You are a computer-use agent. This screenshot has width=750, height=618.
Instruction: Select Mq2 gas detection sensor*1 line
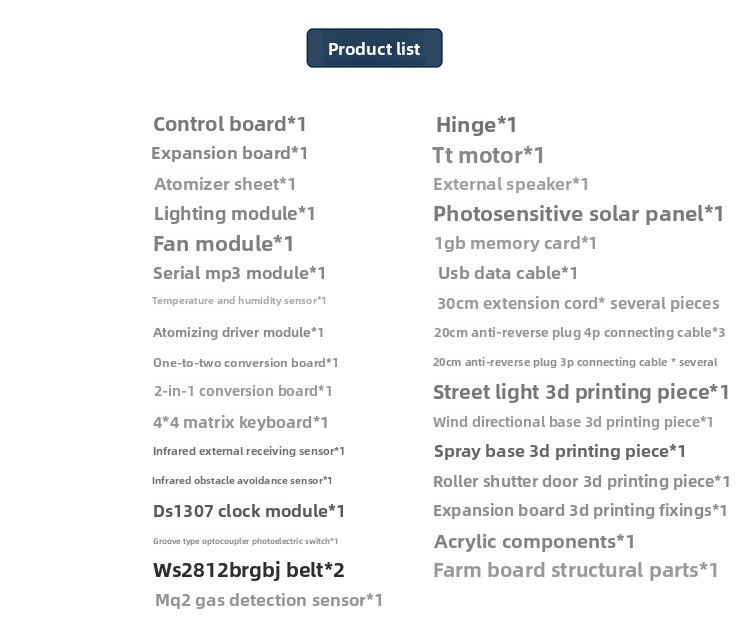(269, 600)
